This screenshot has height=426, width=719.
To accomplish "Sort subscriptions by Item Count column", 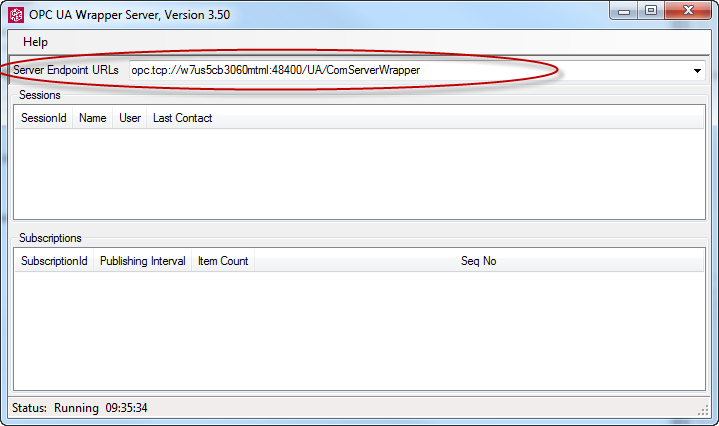I will coord(223,261).
